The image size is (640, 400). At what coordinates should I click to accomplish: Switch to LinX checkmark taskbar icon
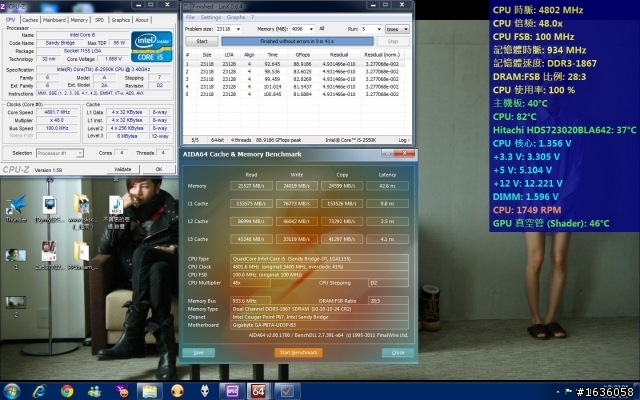pyautogui.click(x=287, y=391)
